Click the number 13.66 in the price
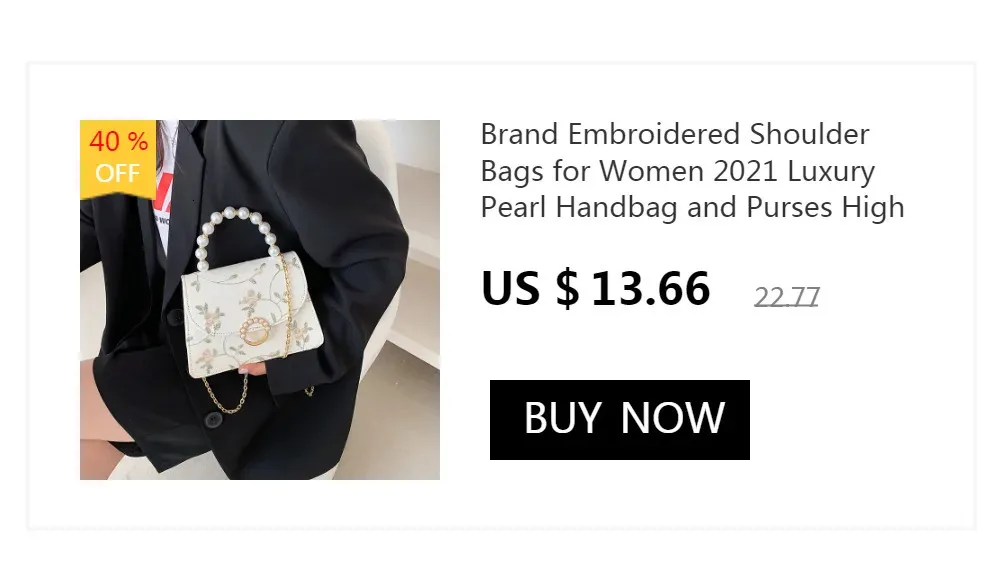The image size is (1000, 580). coord(651,288)
